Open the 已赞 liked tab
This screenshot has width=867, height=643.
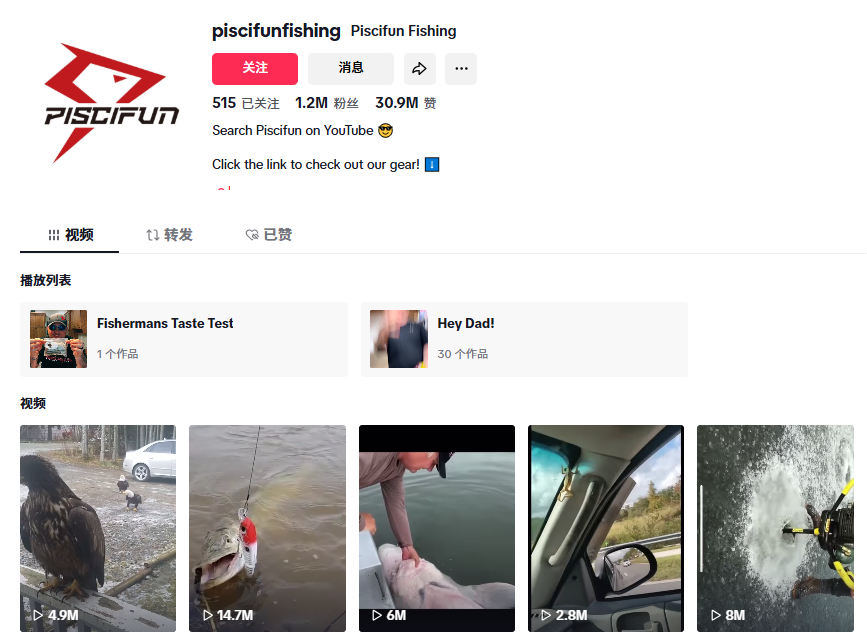click(x=269, y=235)
